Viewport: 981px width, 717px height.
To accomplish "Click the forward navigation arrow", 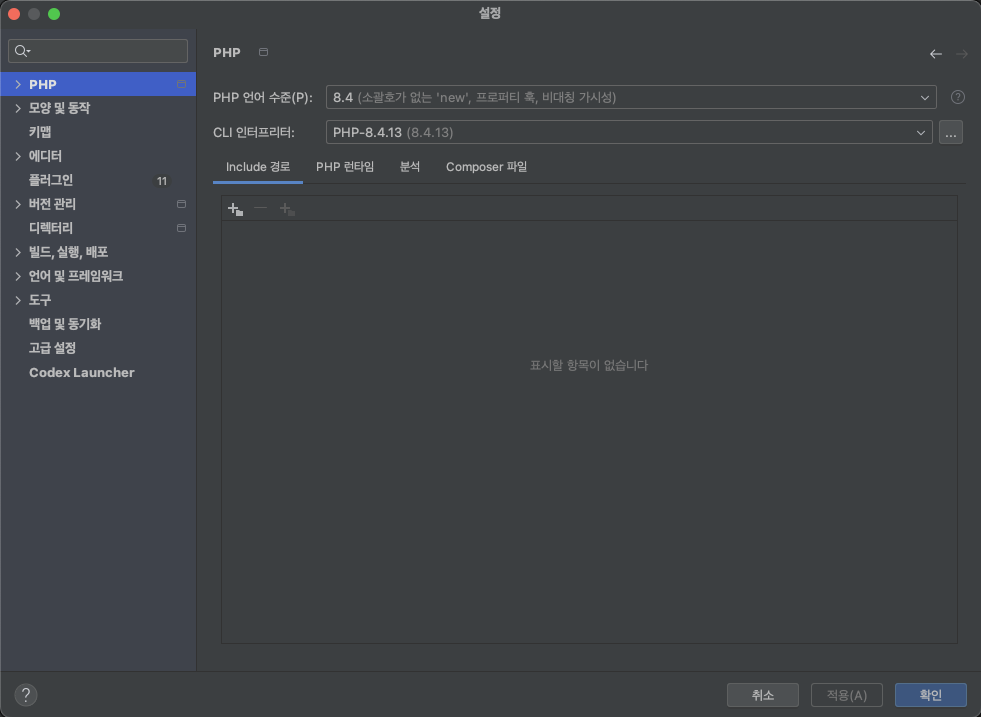I will point(959,53).
